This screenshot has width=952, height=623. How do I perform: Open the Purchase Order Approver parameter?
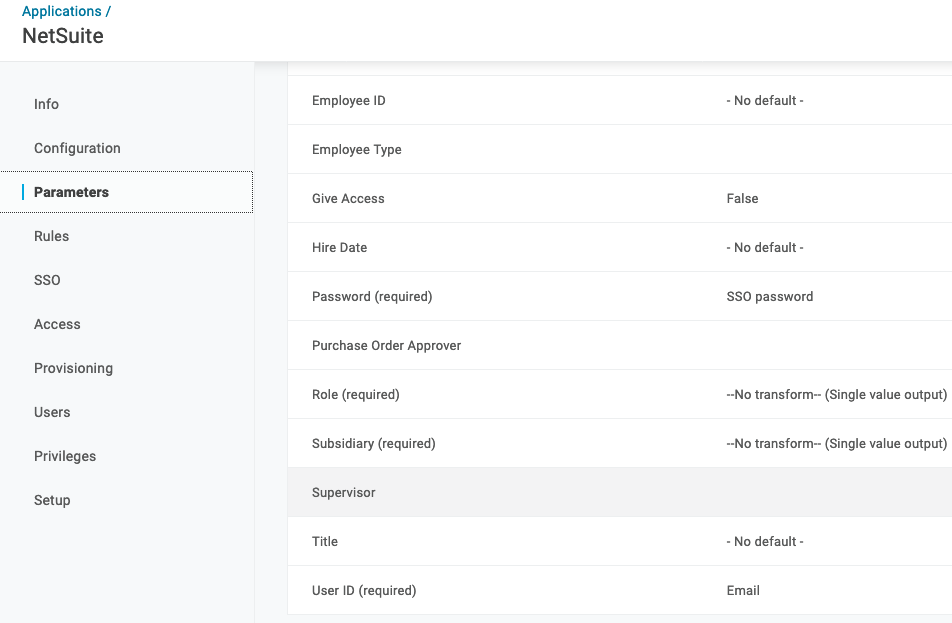tap(387, 346)
